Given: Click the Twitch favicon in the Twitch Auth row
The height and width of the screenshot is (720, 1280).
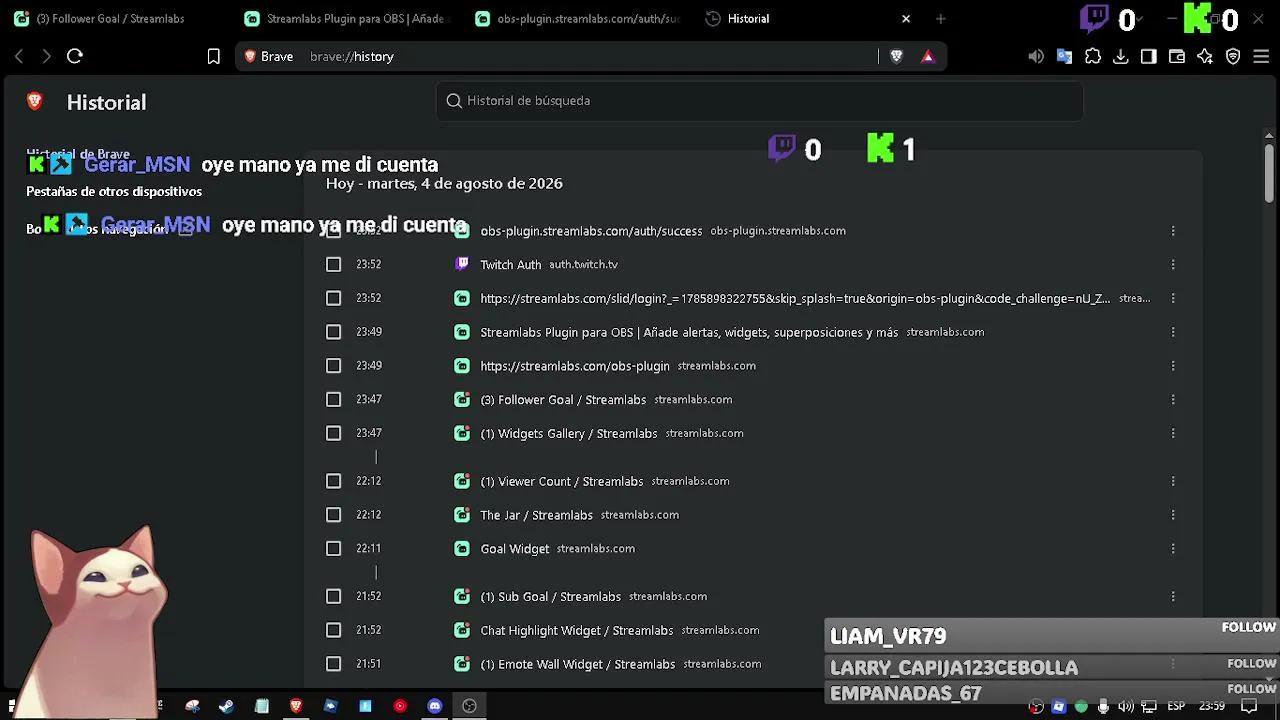Looking at the screenshot, I should [462, 264].
